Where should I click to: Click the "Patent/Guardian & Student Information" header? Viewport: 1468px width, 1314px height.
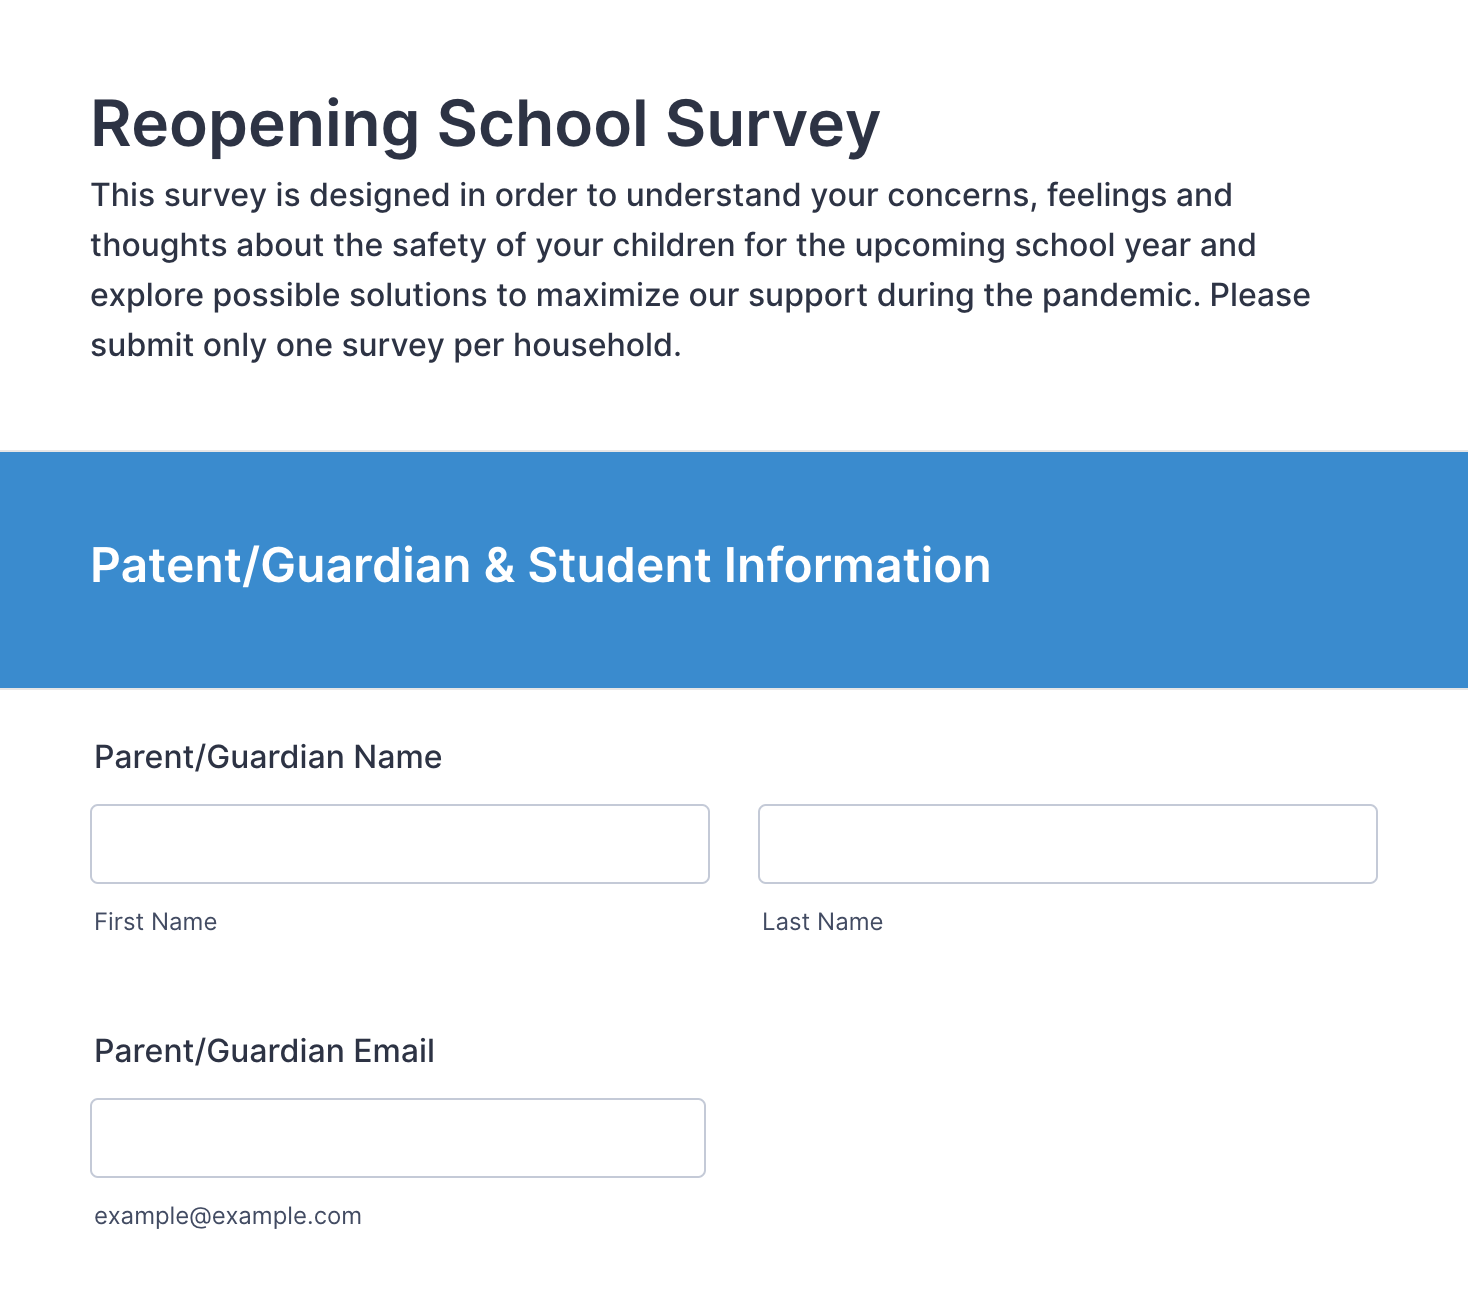point(540,566)
